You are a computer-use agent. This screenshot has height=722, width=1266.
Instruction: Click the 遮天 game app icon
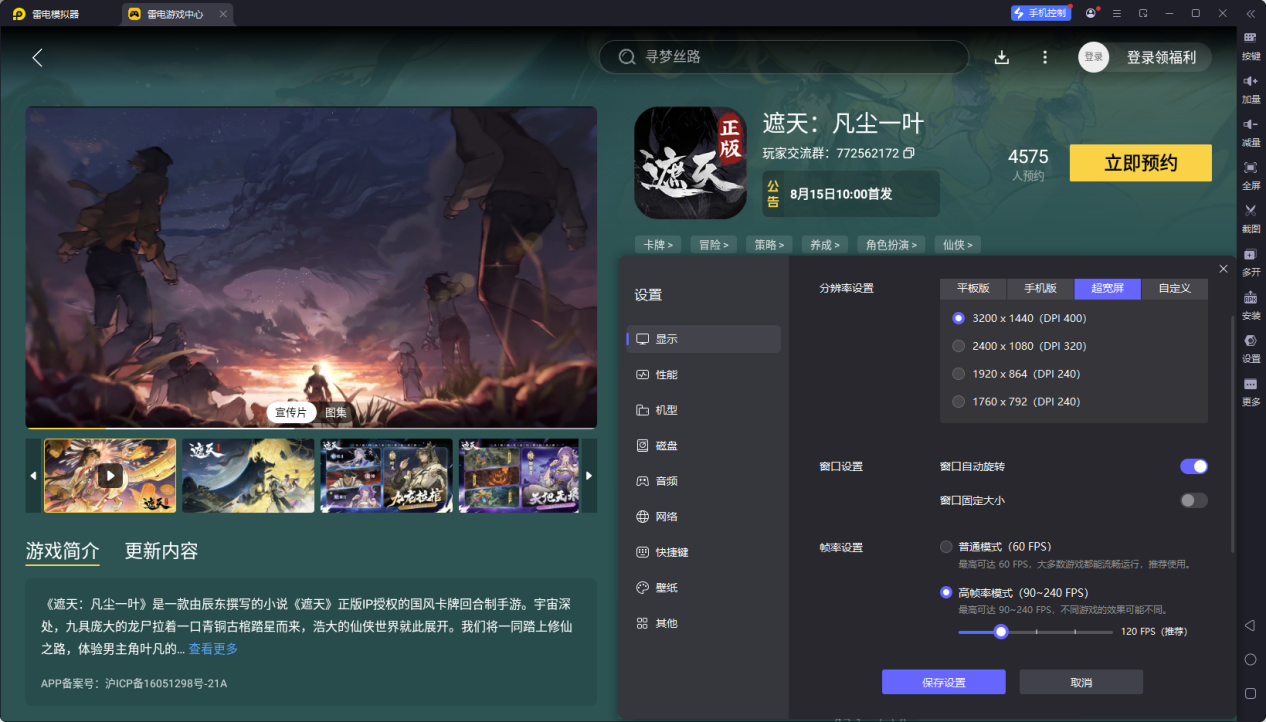[690, 163]
